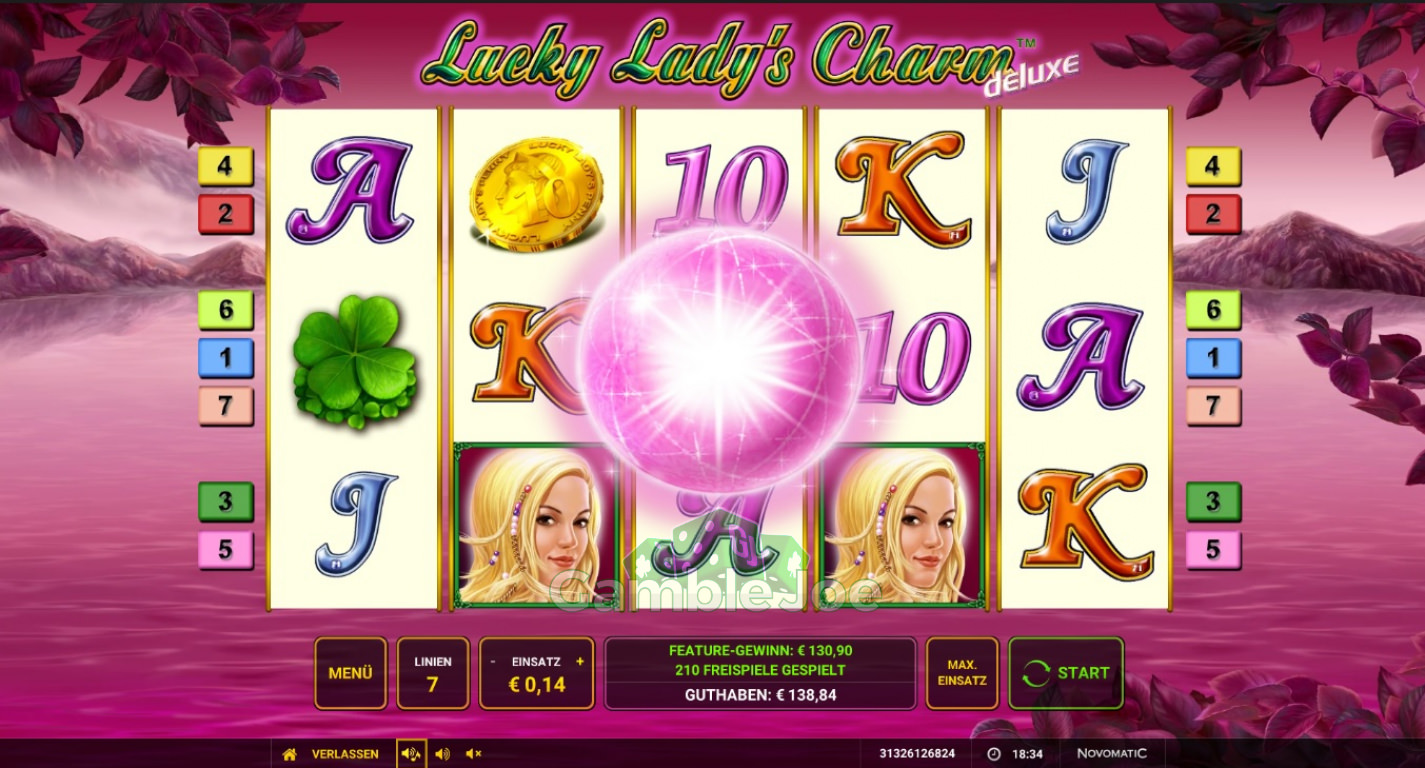The height and width of the screenshot is (768, 1425).
Task: Select blue payline marker 1 on right
Action: coord(1213,358)
